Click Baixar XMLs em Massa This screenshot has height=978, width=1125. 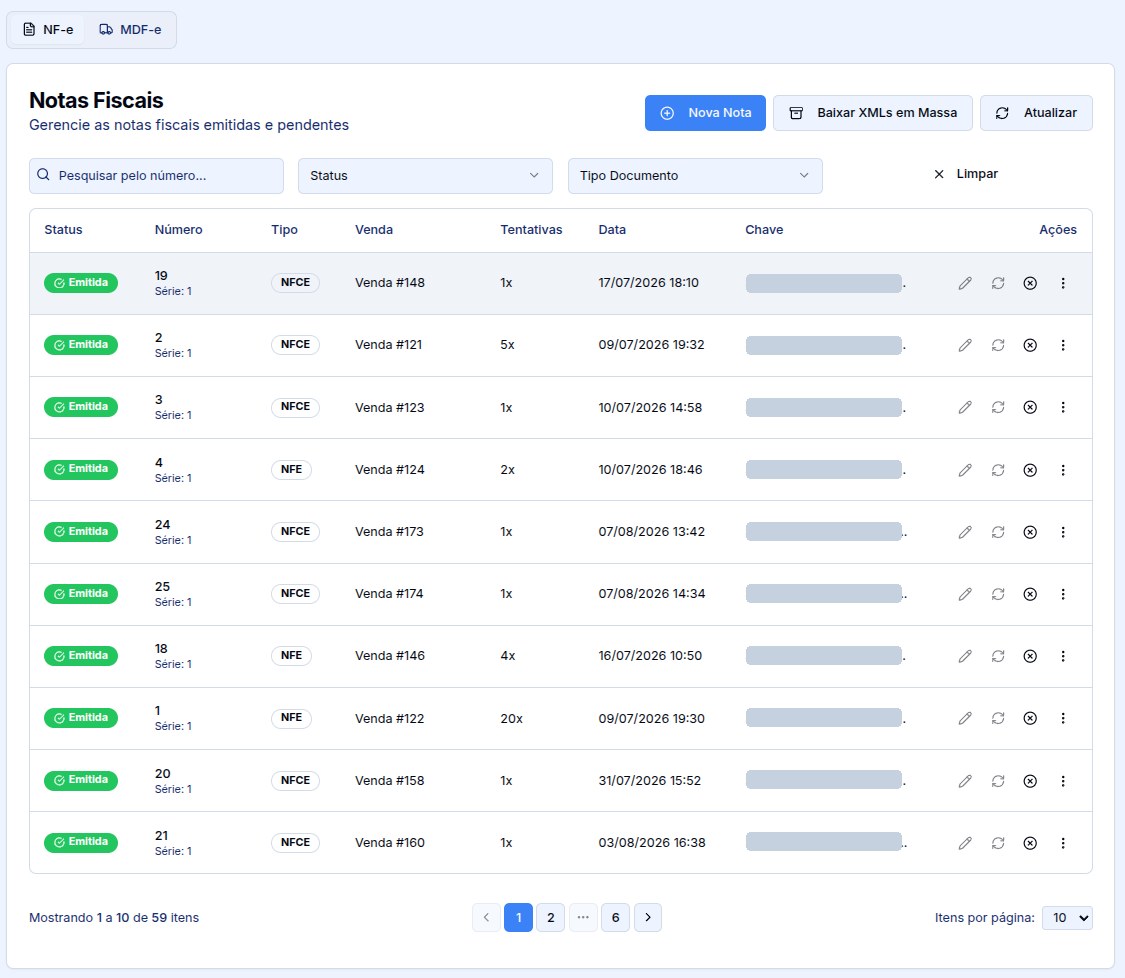pyautogui.click(x=872, y=113)
